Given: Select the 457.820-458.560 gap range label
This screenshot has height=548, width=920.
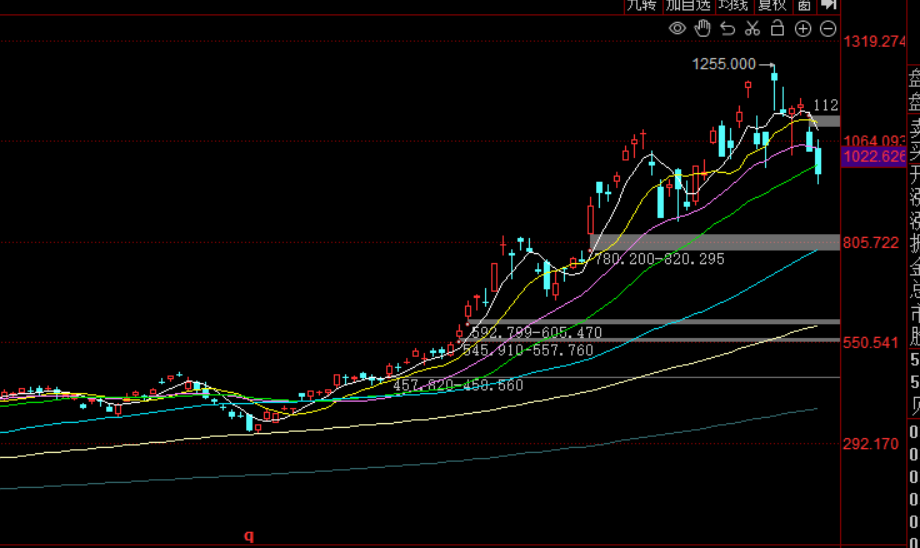Looking at the screenshot, I should 458,385.
